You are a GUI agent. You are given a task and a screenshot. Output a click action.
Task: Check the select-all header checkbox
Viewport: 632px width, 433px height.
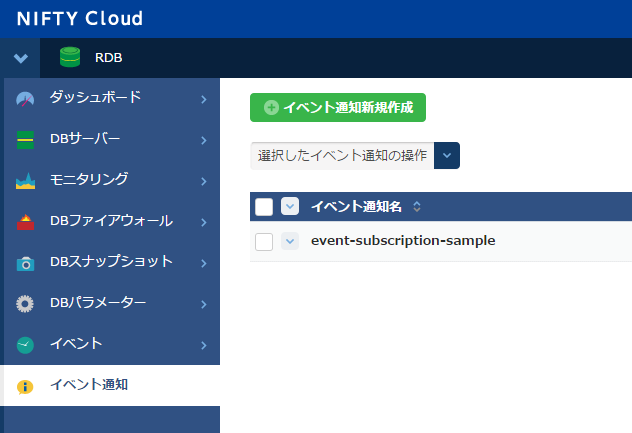coord(264,207)
